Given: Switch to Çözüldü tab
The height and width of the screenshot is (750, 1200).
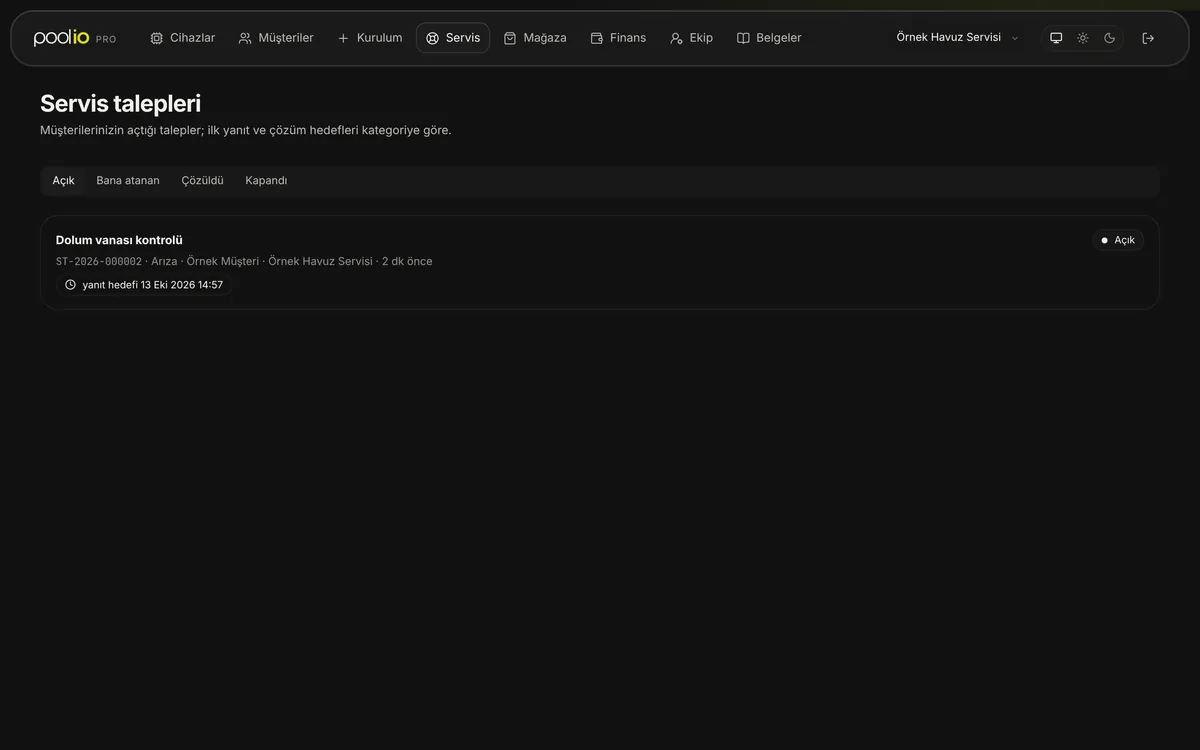Looking at the screenshot, I should [202, 181].
